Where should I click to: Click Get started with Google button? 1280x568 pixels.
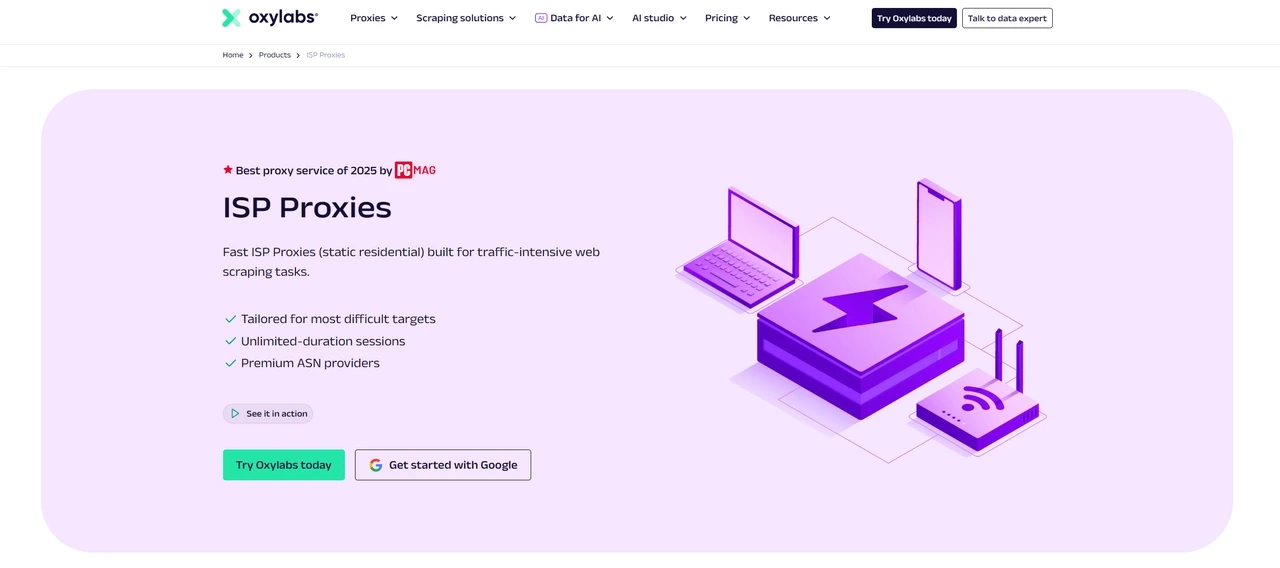443,465
